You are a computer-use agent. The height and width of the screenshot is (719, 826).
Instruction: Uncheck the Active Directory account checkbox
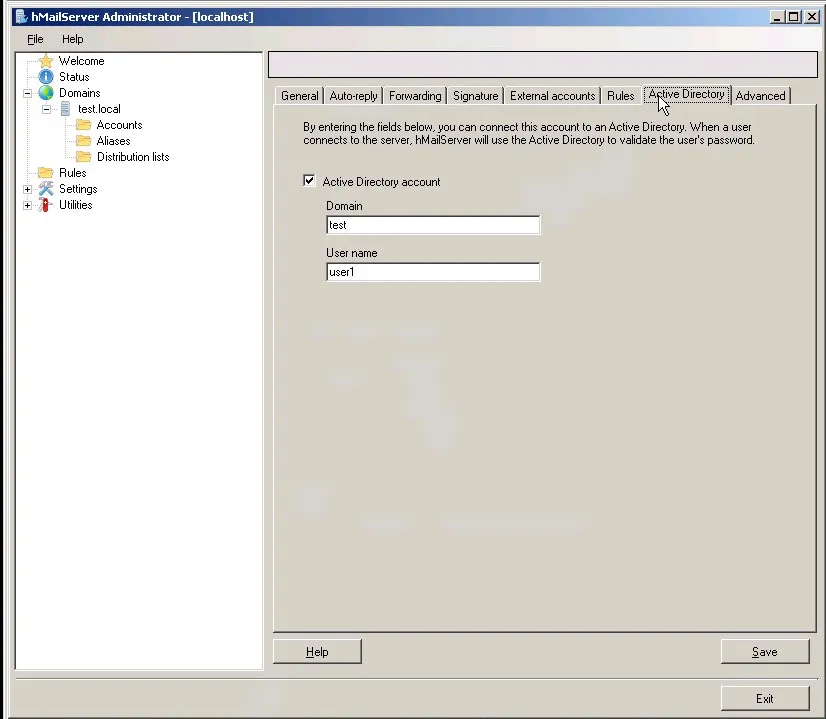(x=309, y=181)
